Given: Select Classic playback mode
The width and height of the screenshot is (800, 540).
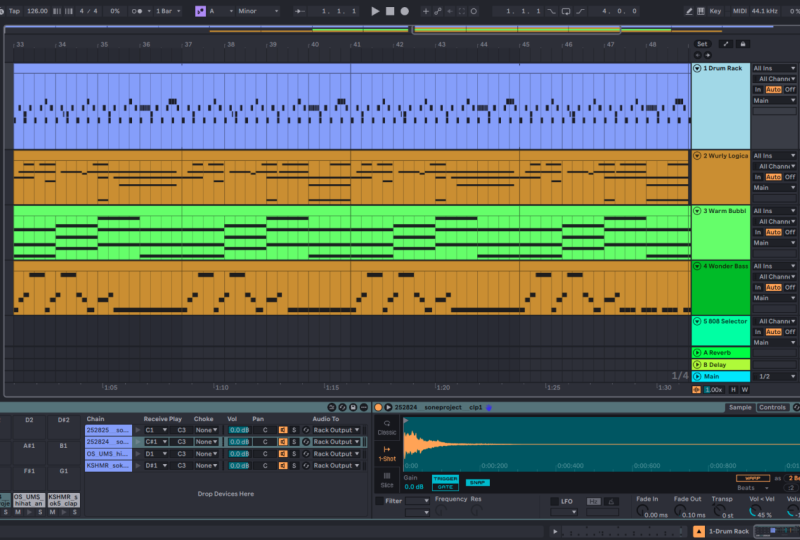Looking at the screenshot, I should [x=387, y=428].
